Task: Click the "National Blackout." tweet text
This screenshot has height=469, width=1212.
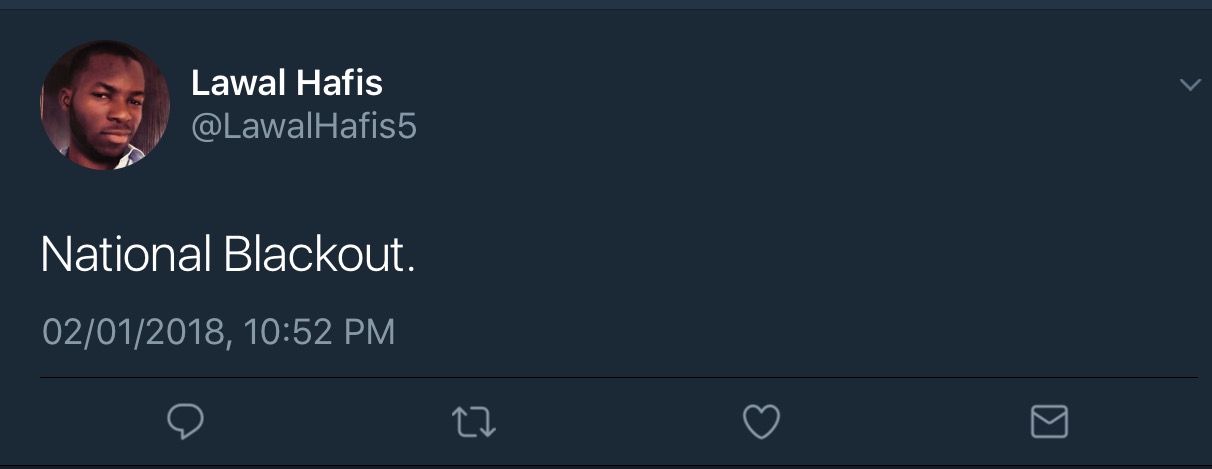Action: 227,256
